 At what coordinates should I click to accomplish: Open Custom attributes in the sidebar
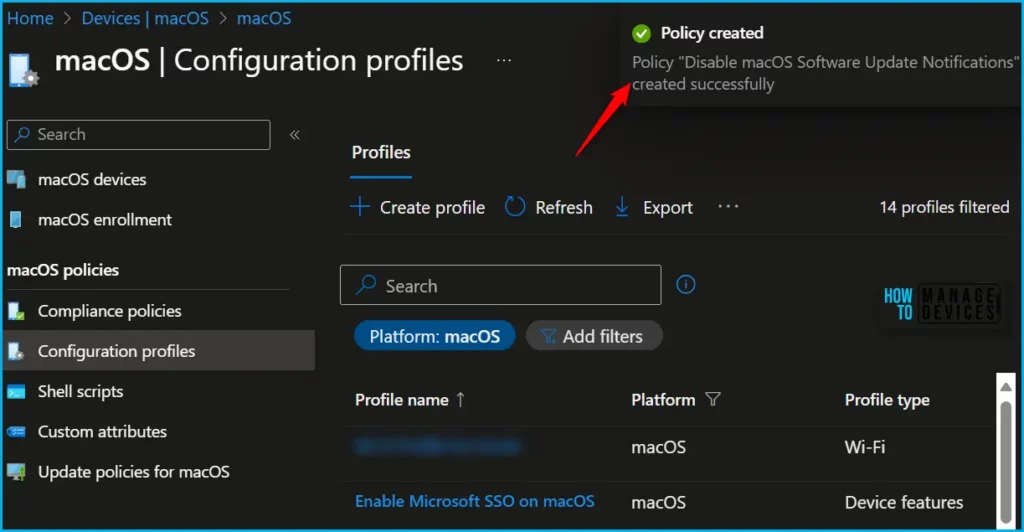[103, 432]
